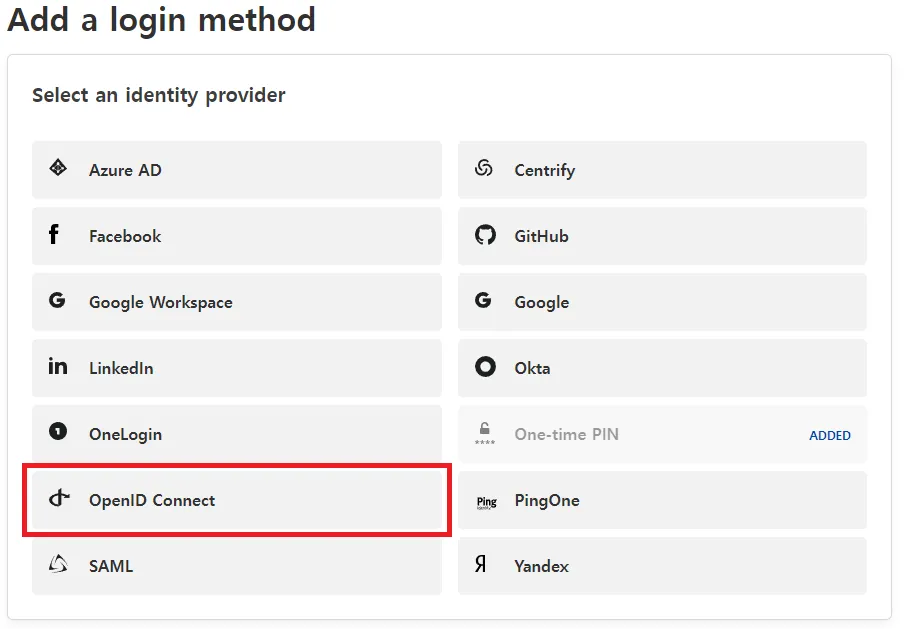Click the ADDED label on One-time PIN
The image size is (904, 629).
pos(830,435)
